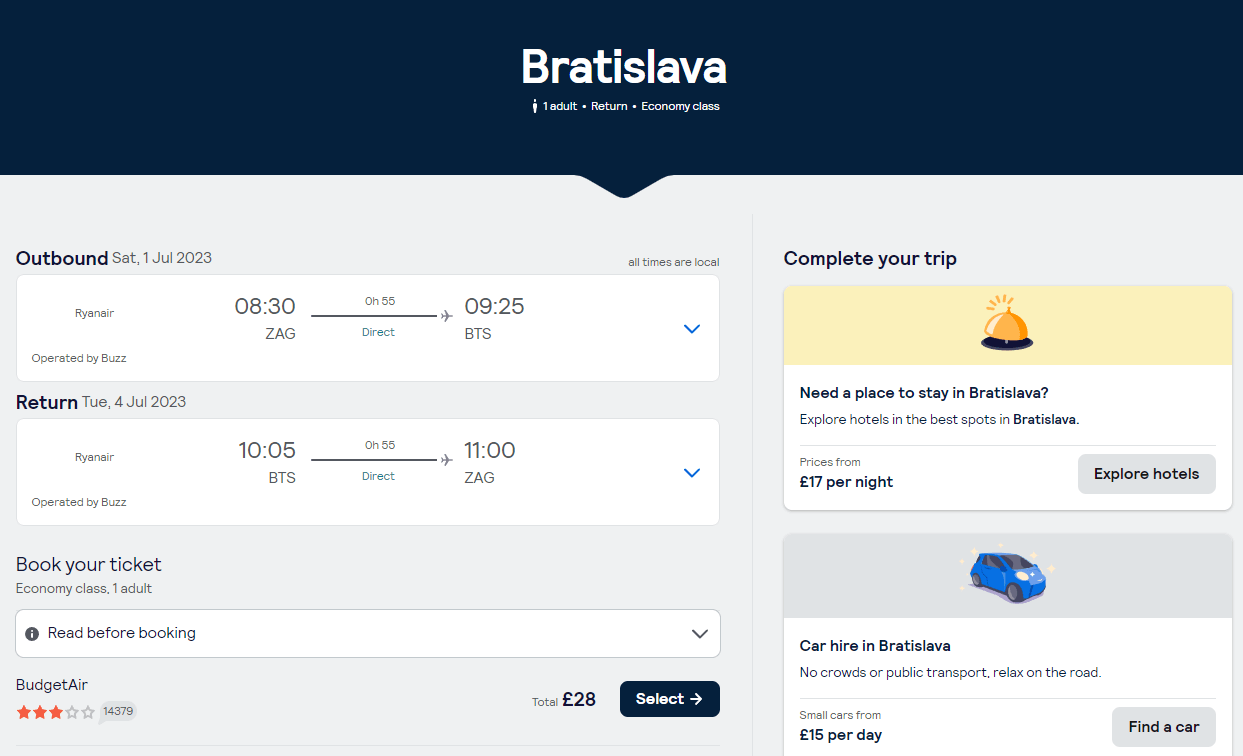Click the return flight airplane icon
The image size is (1243, 756).
(447, 460)
